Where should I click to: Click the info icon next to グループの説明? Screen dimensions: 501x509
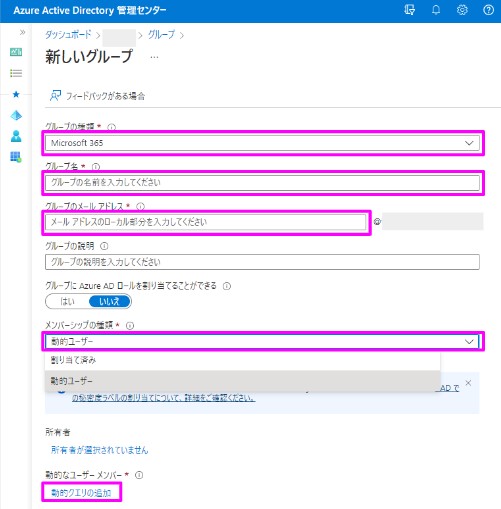point(104,246)
